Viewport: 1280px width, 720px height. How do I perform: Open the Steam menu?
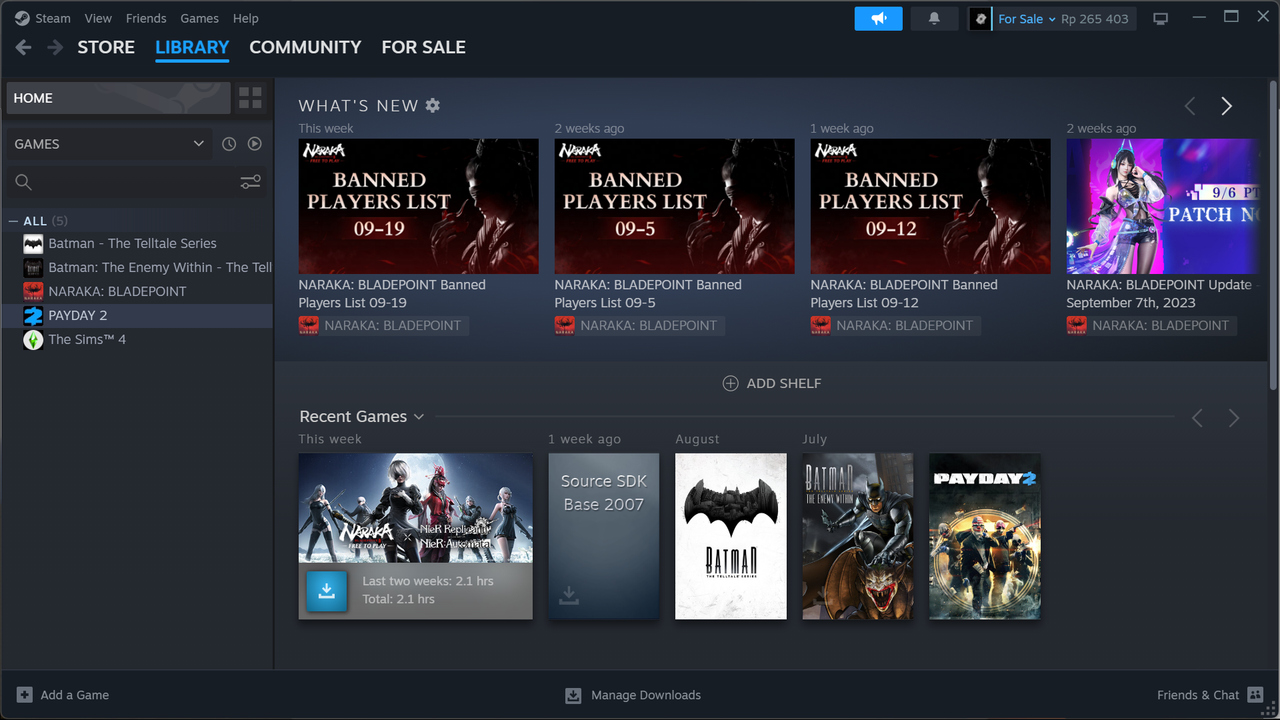point(53,18)
